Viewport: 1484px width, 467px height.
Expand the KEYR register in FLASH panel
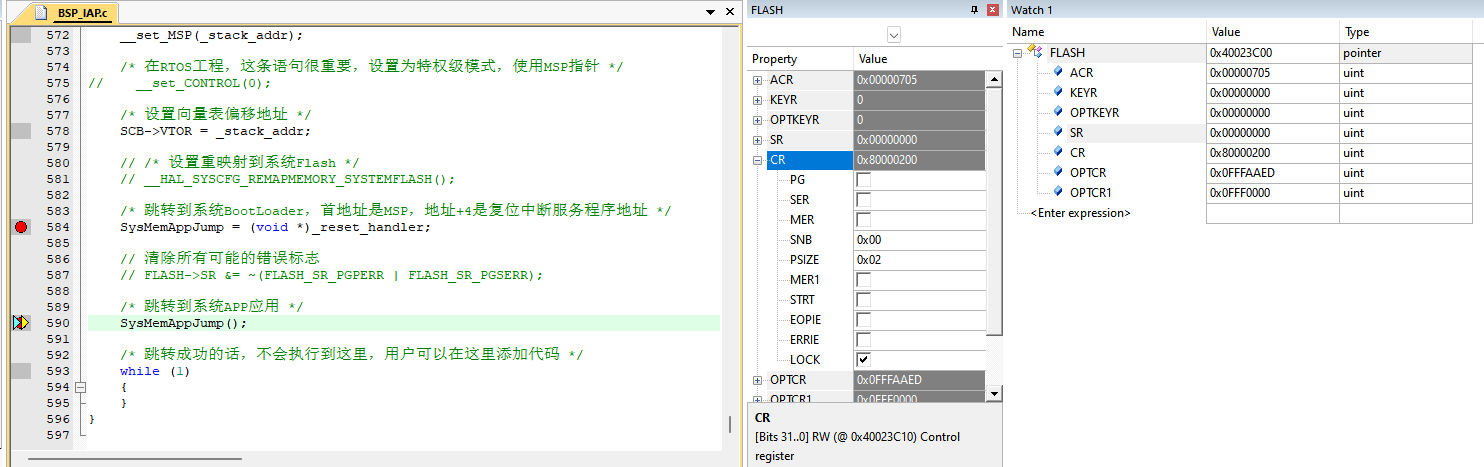758,100
